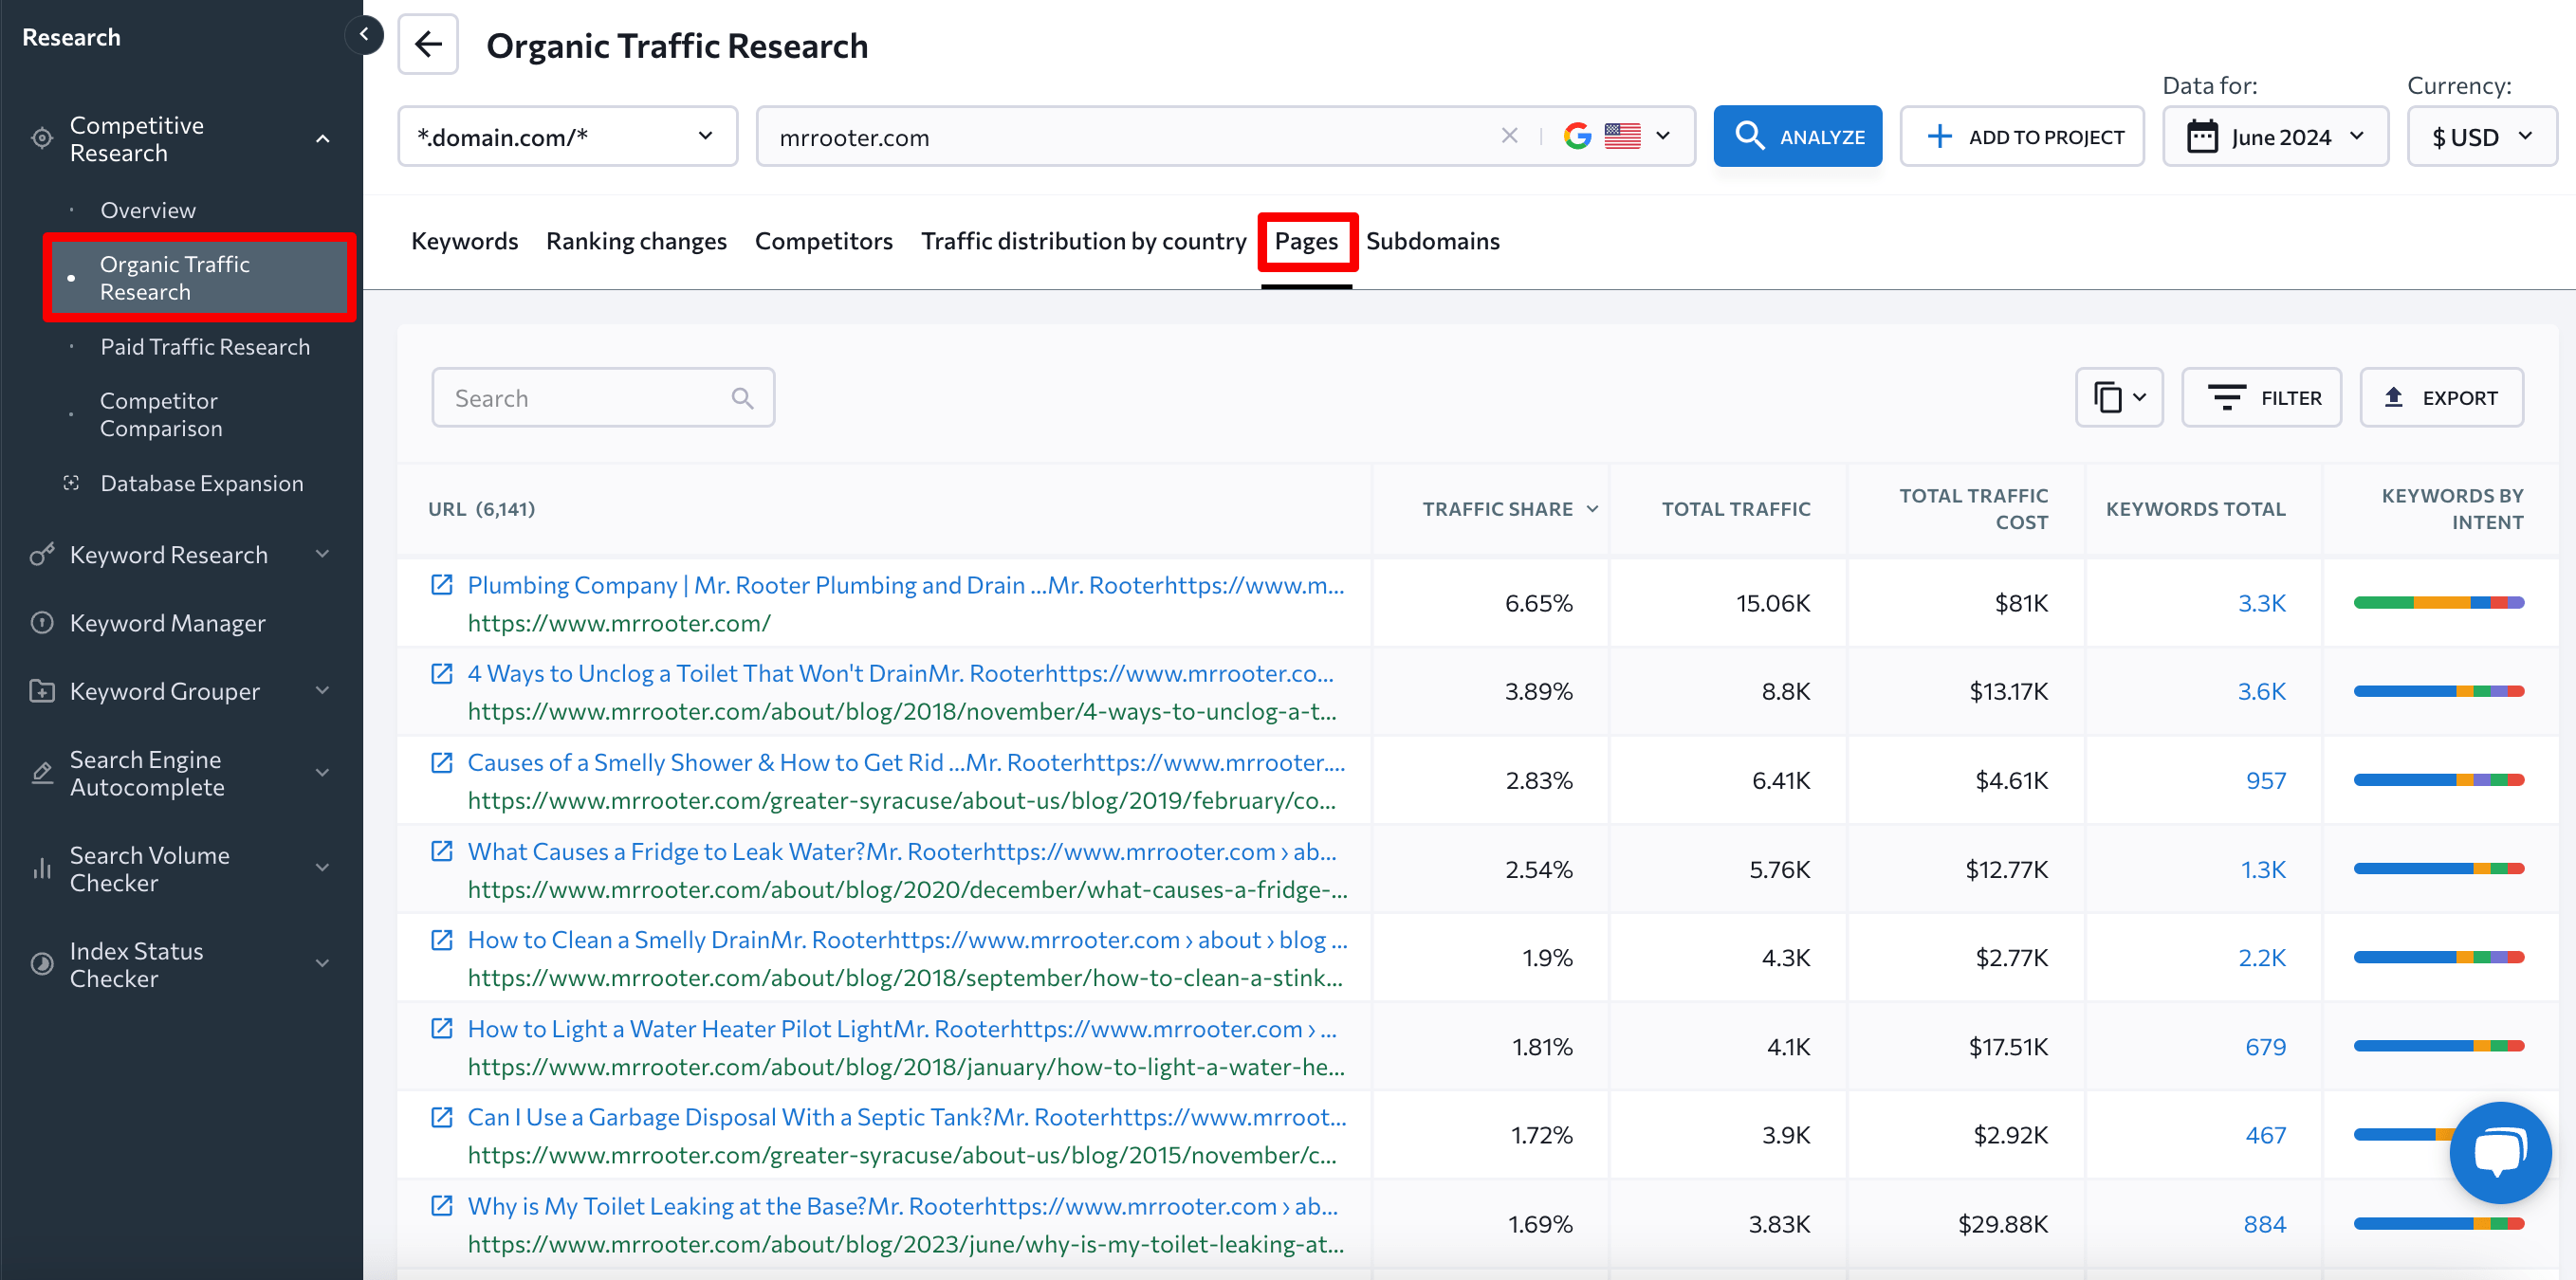Click the magnifier icon in Search box
Image resolution: width=2576 pixels, height=1280 pixels.
click(742, 398)
